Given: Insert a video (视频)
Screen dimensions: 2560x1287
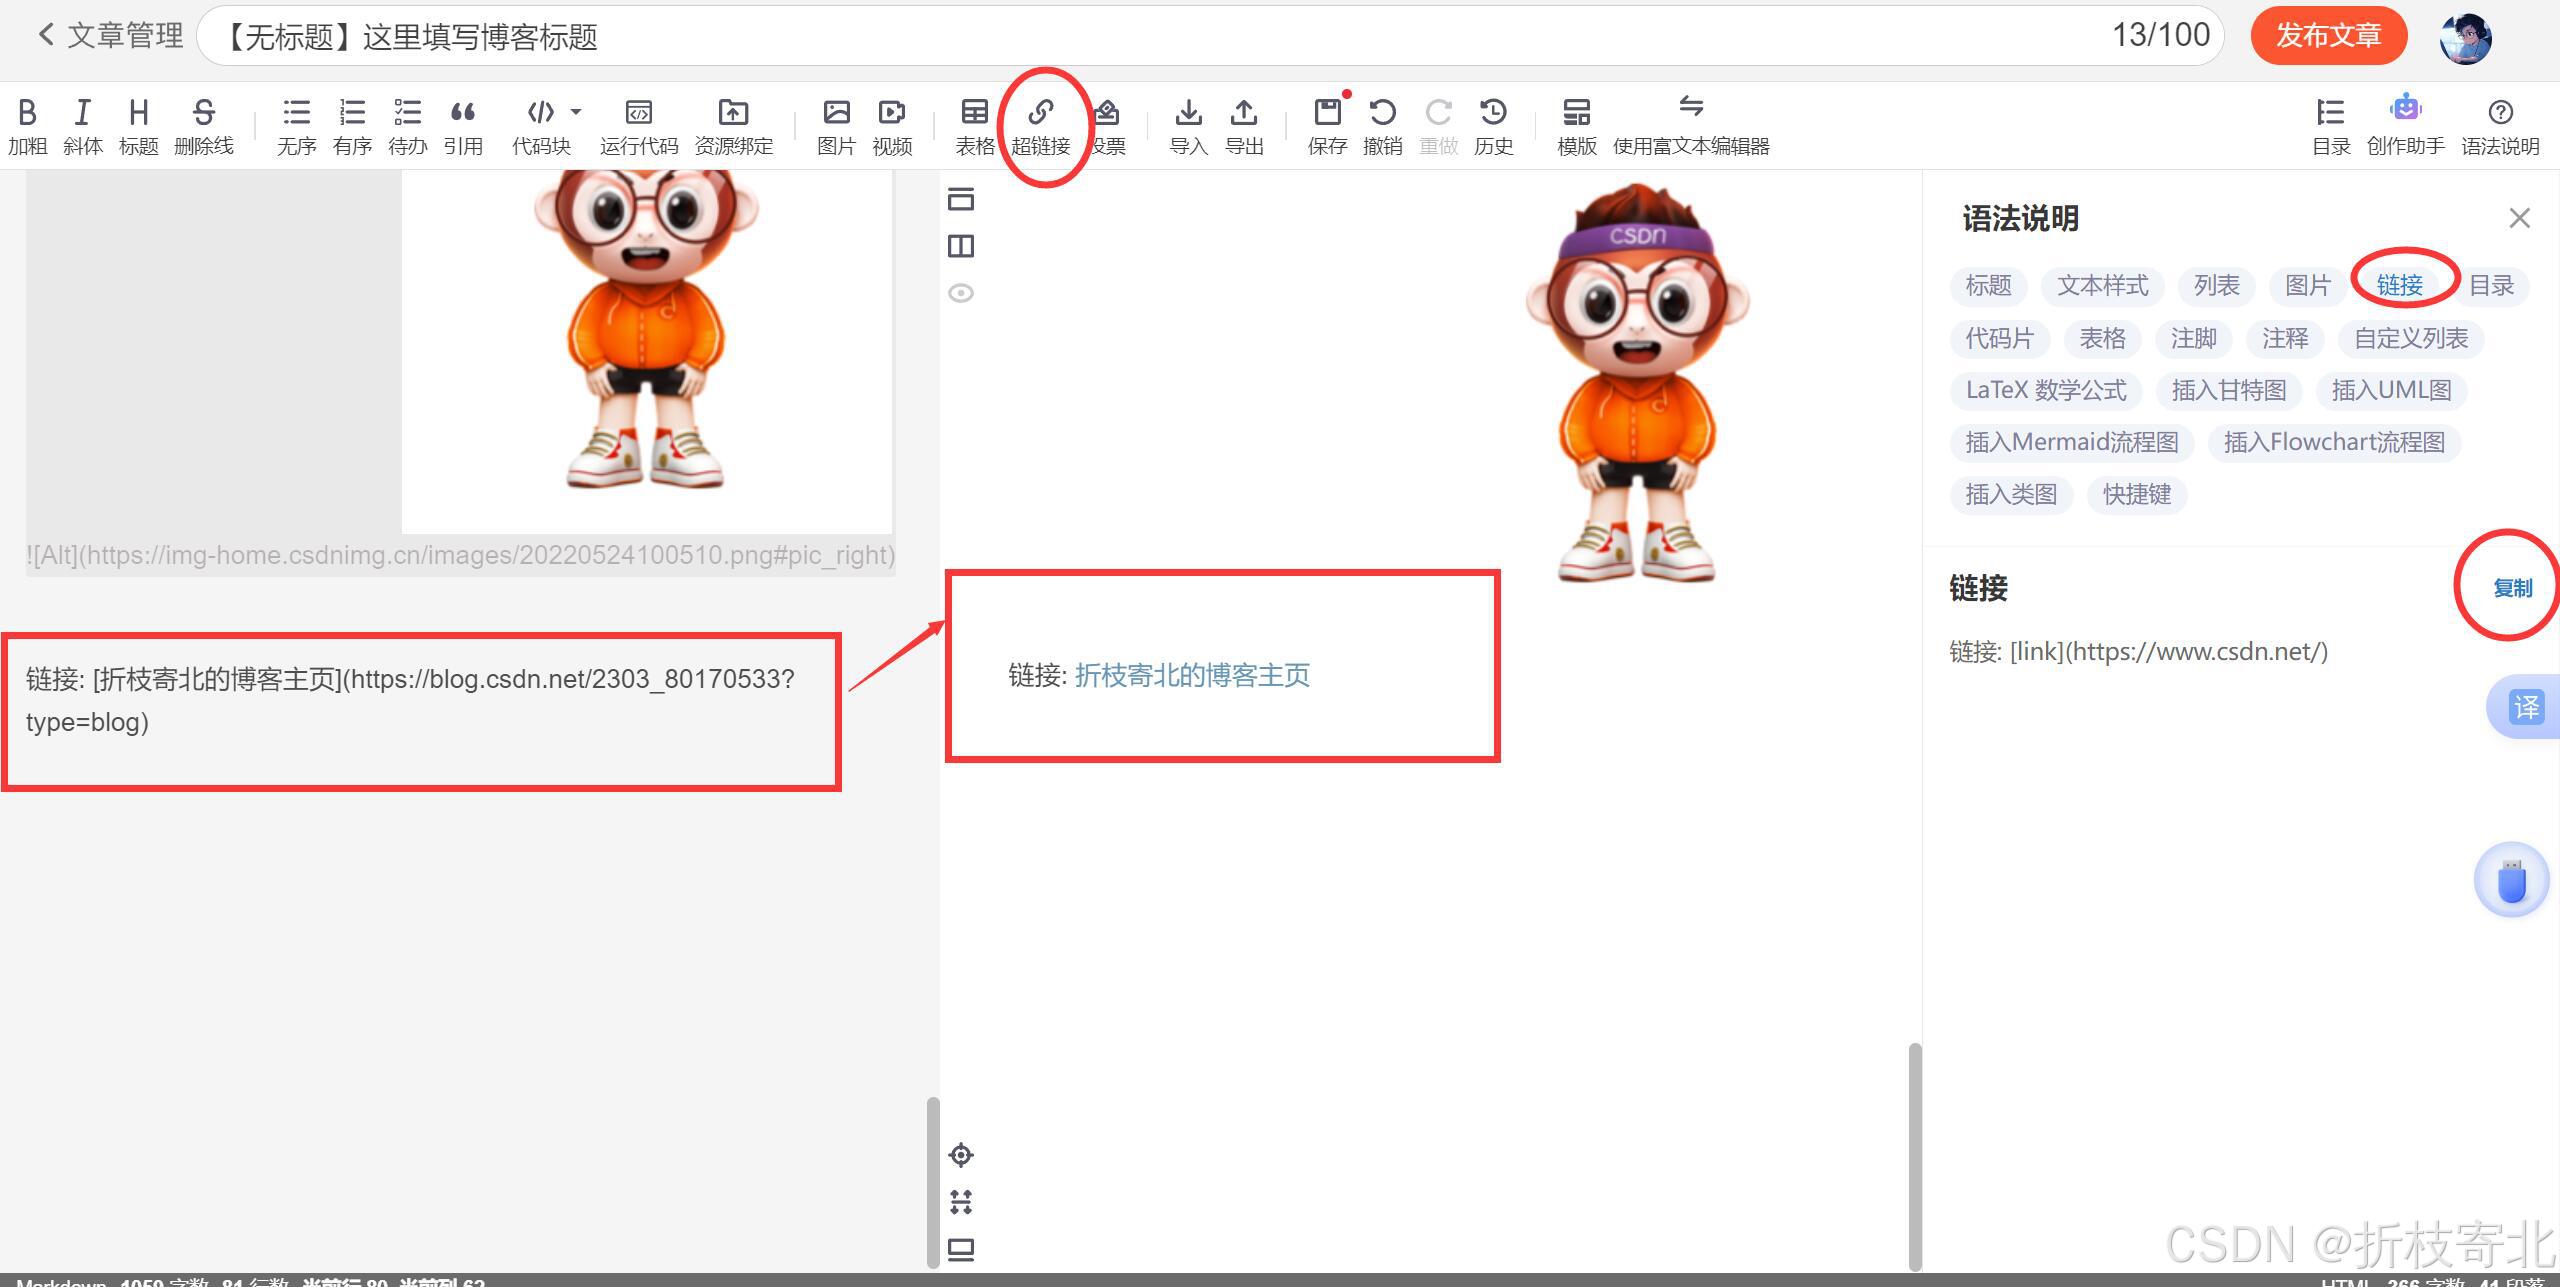Looking at the screenshot, I should (892, 126).
